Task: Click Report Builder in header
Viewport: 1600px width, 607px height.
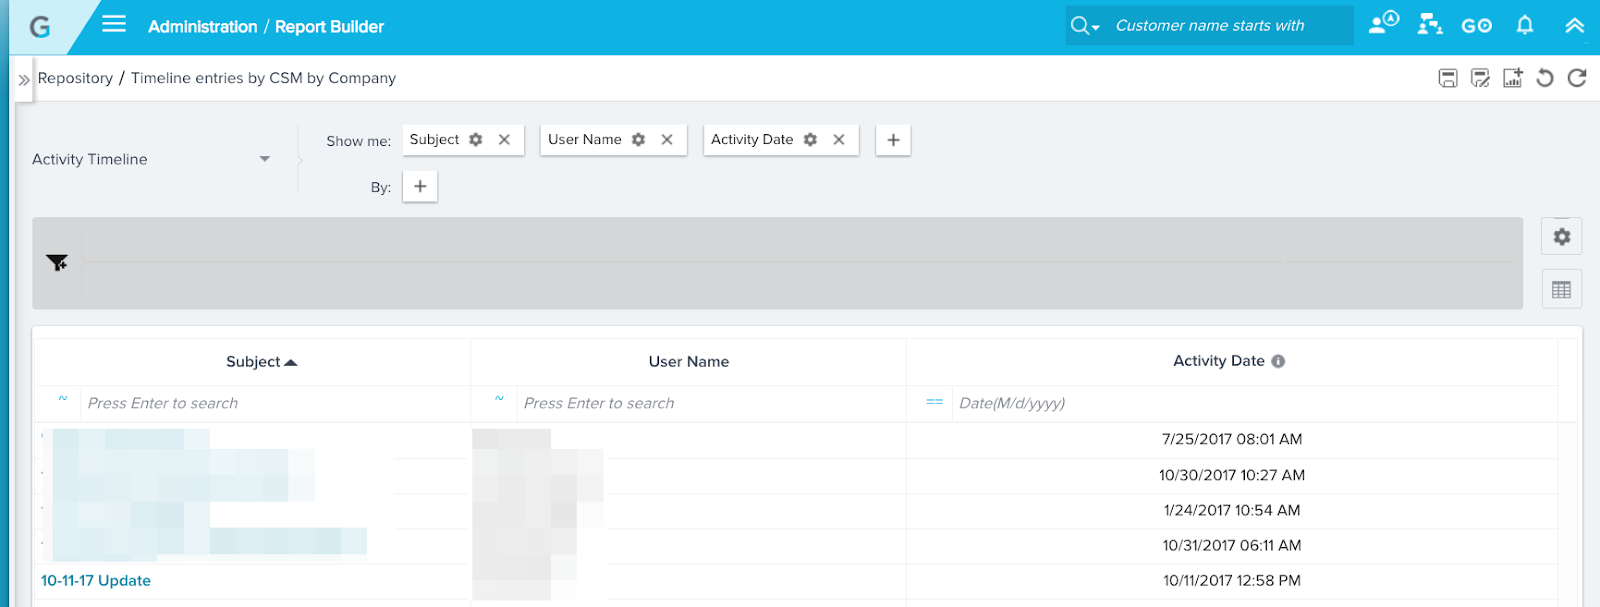Action: coord(329,27)
